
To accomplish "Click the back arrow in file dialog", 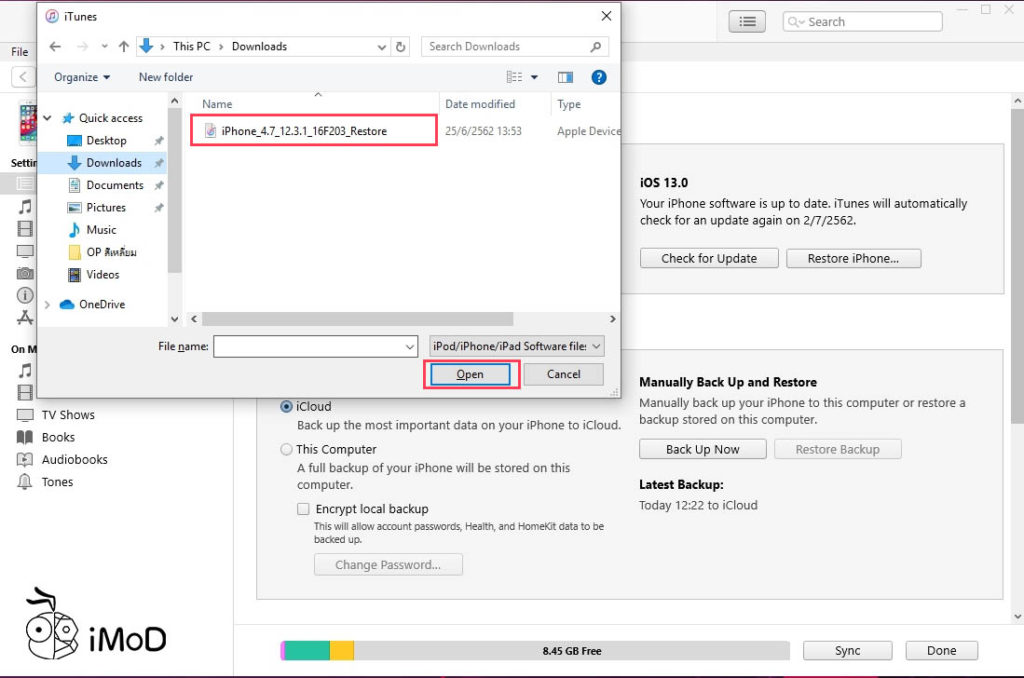I will pos(56,46).
